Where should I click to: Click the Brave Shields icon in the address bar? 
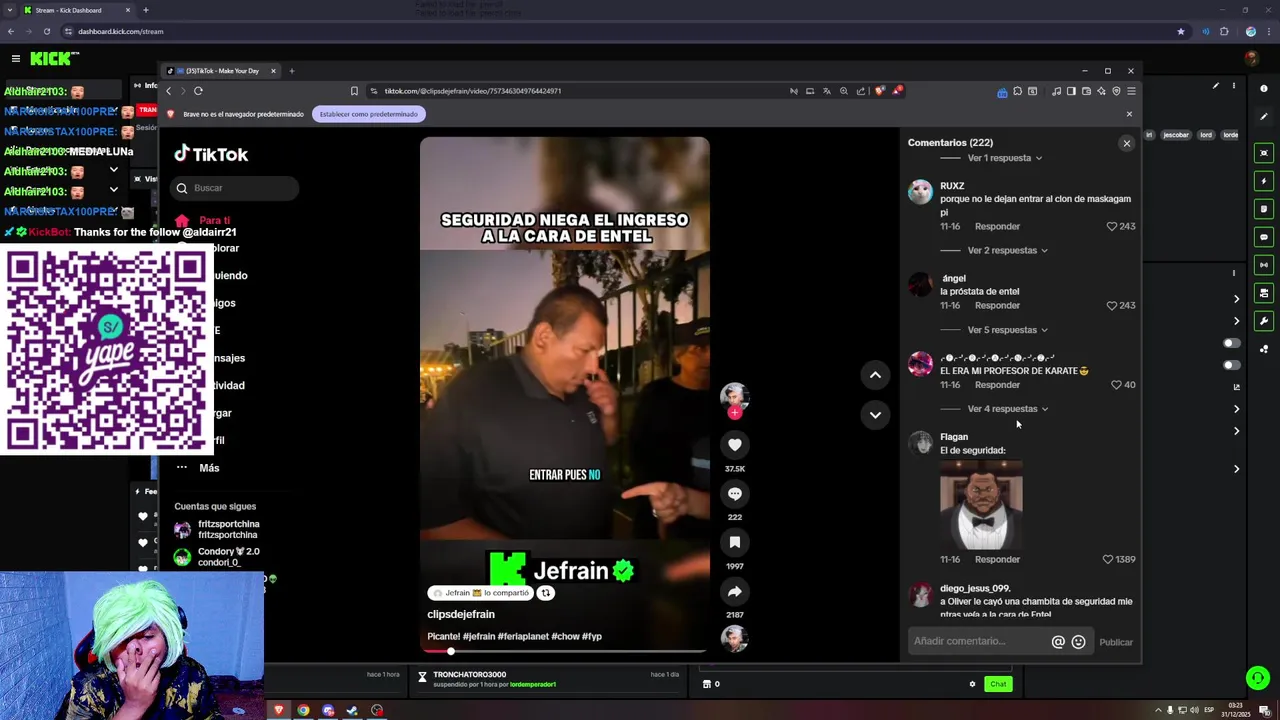click(x=880, y=91)
